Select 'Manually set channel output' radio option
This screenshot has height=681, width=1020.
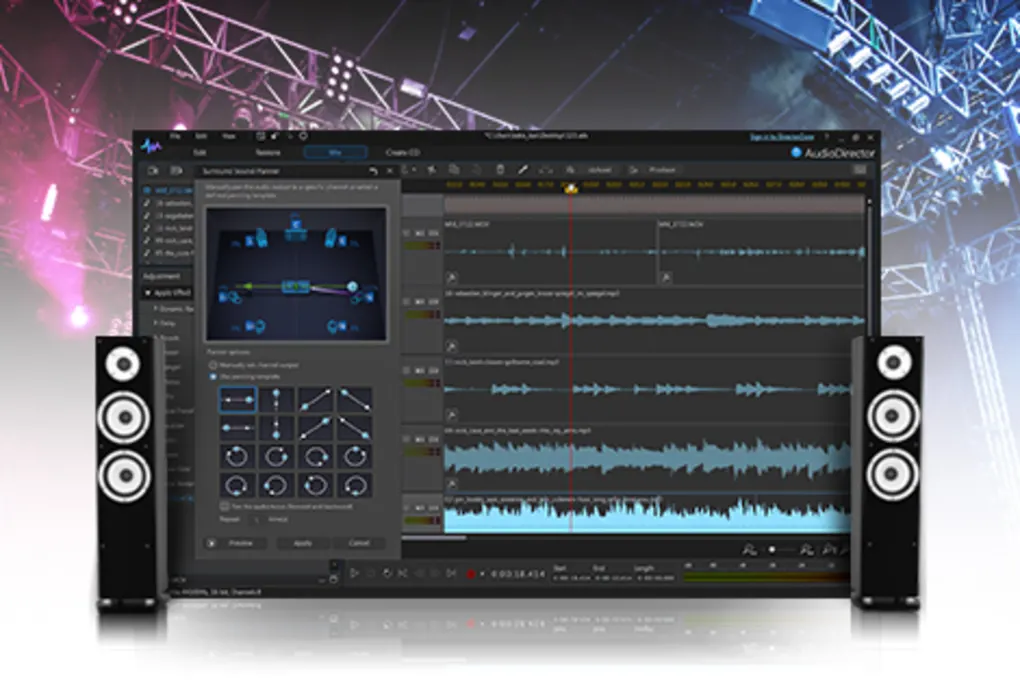[x=213, y=366]
